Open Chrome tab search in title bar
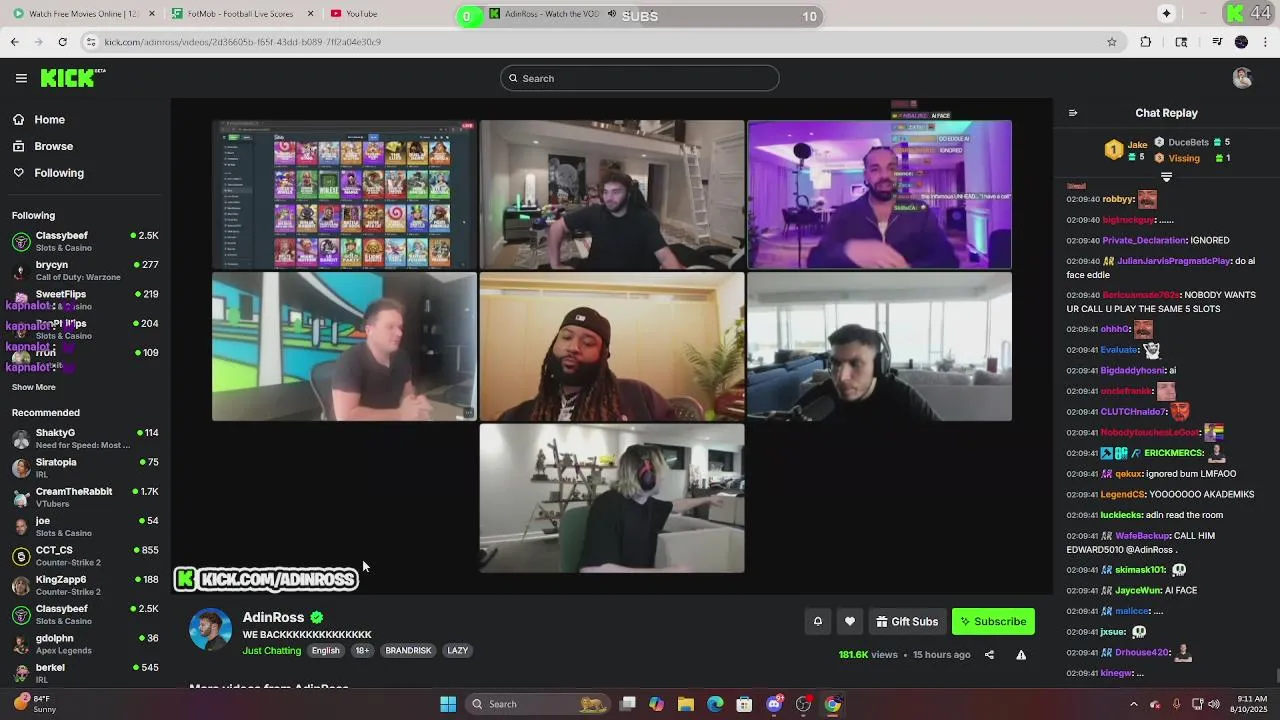Image resolution: width=1280 pixels, height=720 pixels. (x=1166, y=13)
